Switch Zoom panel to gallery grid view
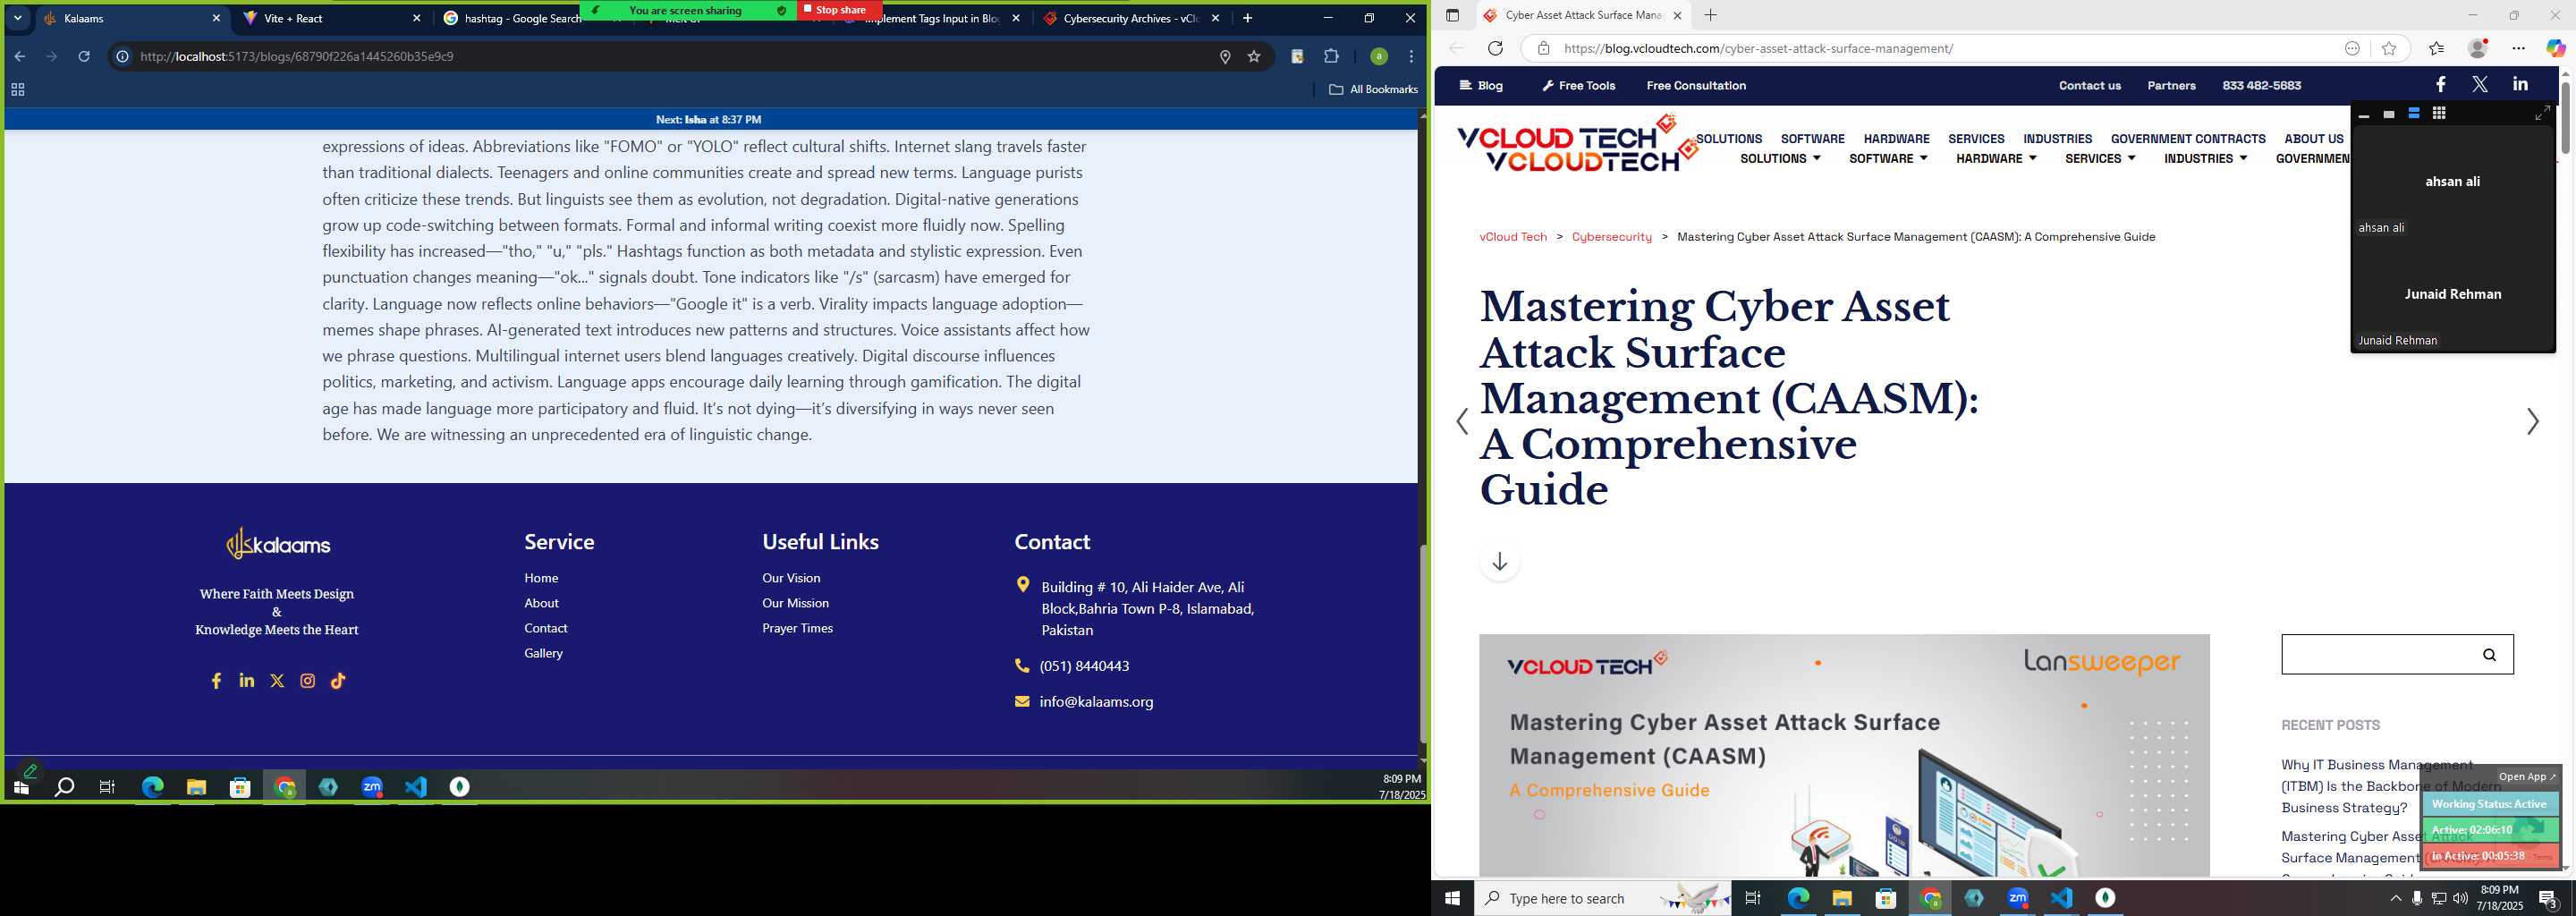The width and height of the screenshot is (2576, 916). pos(2439,114)
